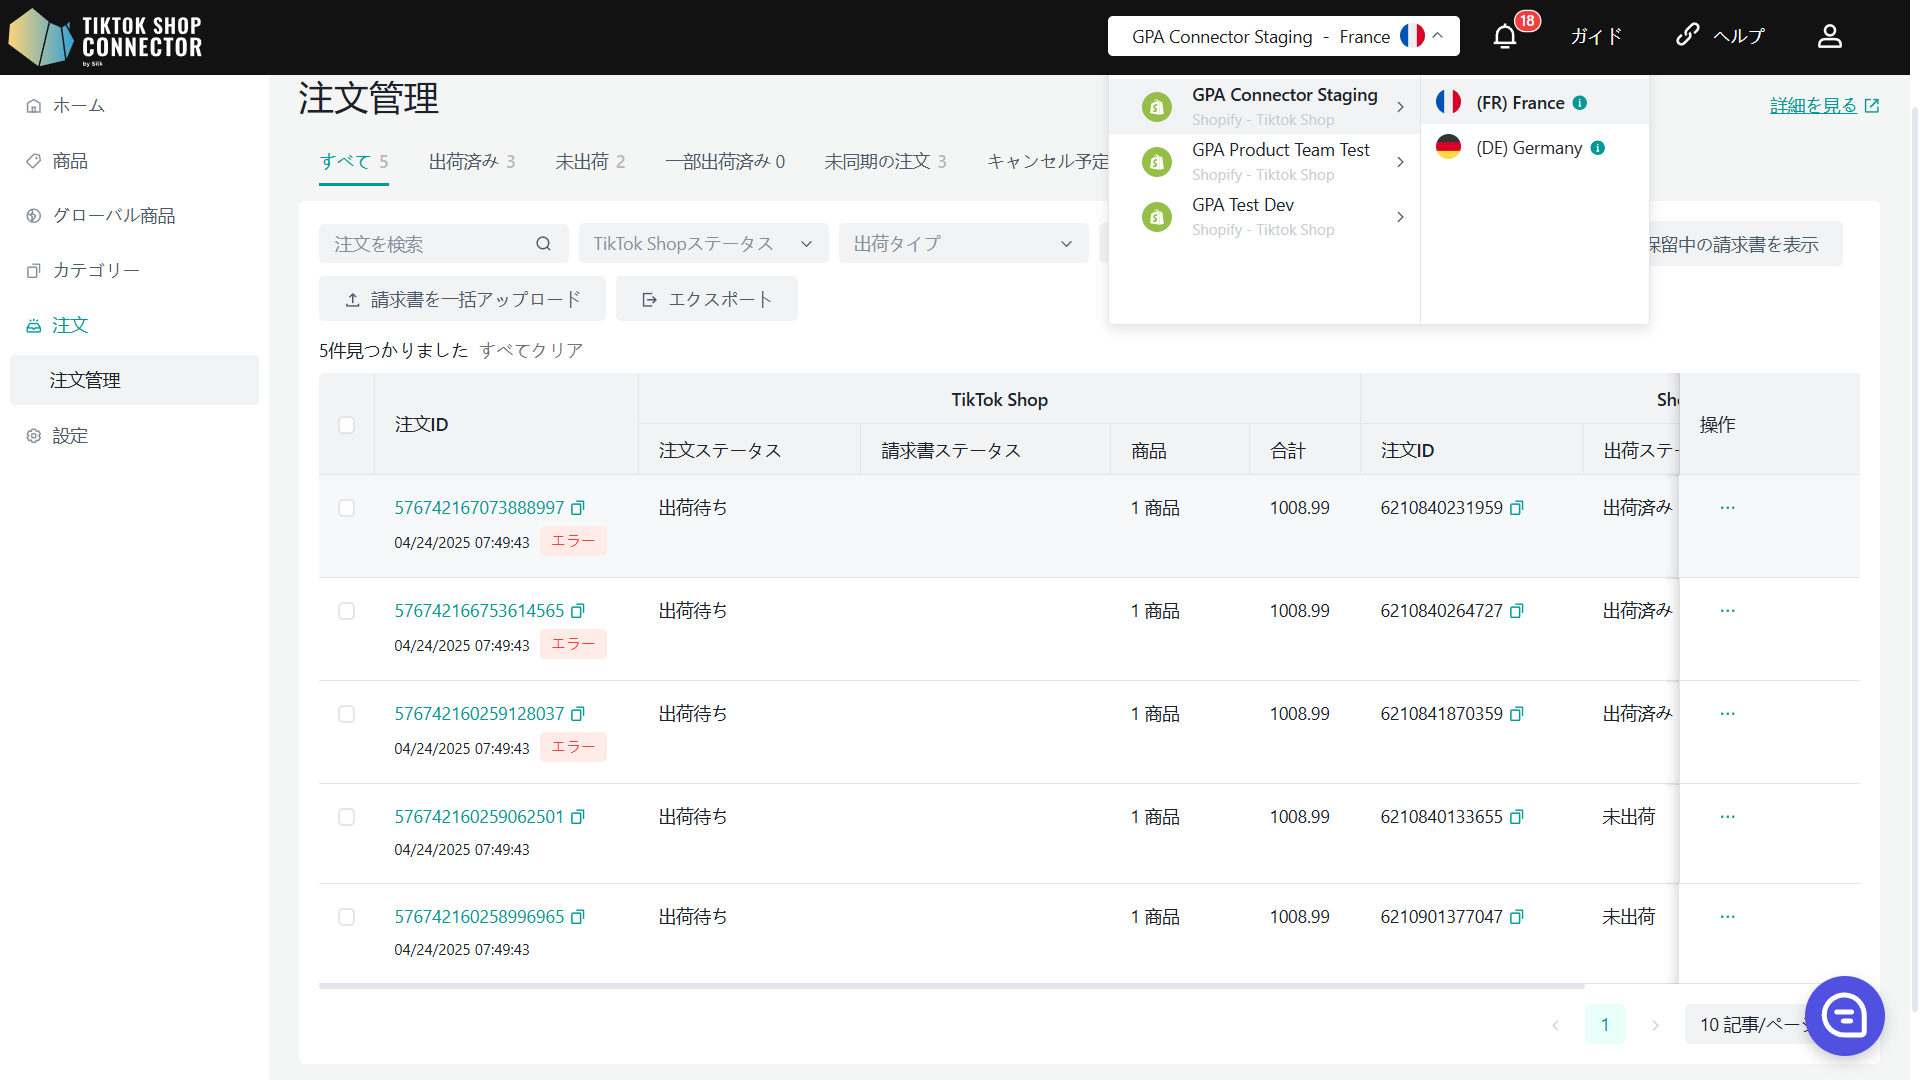Viewport: 1920px width, 1080px height.
Task: Select checkbox for order 576742160259128037
Action: tap(346, 714)
